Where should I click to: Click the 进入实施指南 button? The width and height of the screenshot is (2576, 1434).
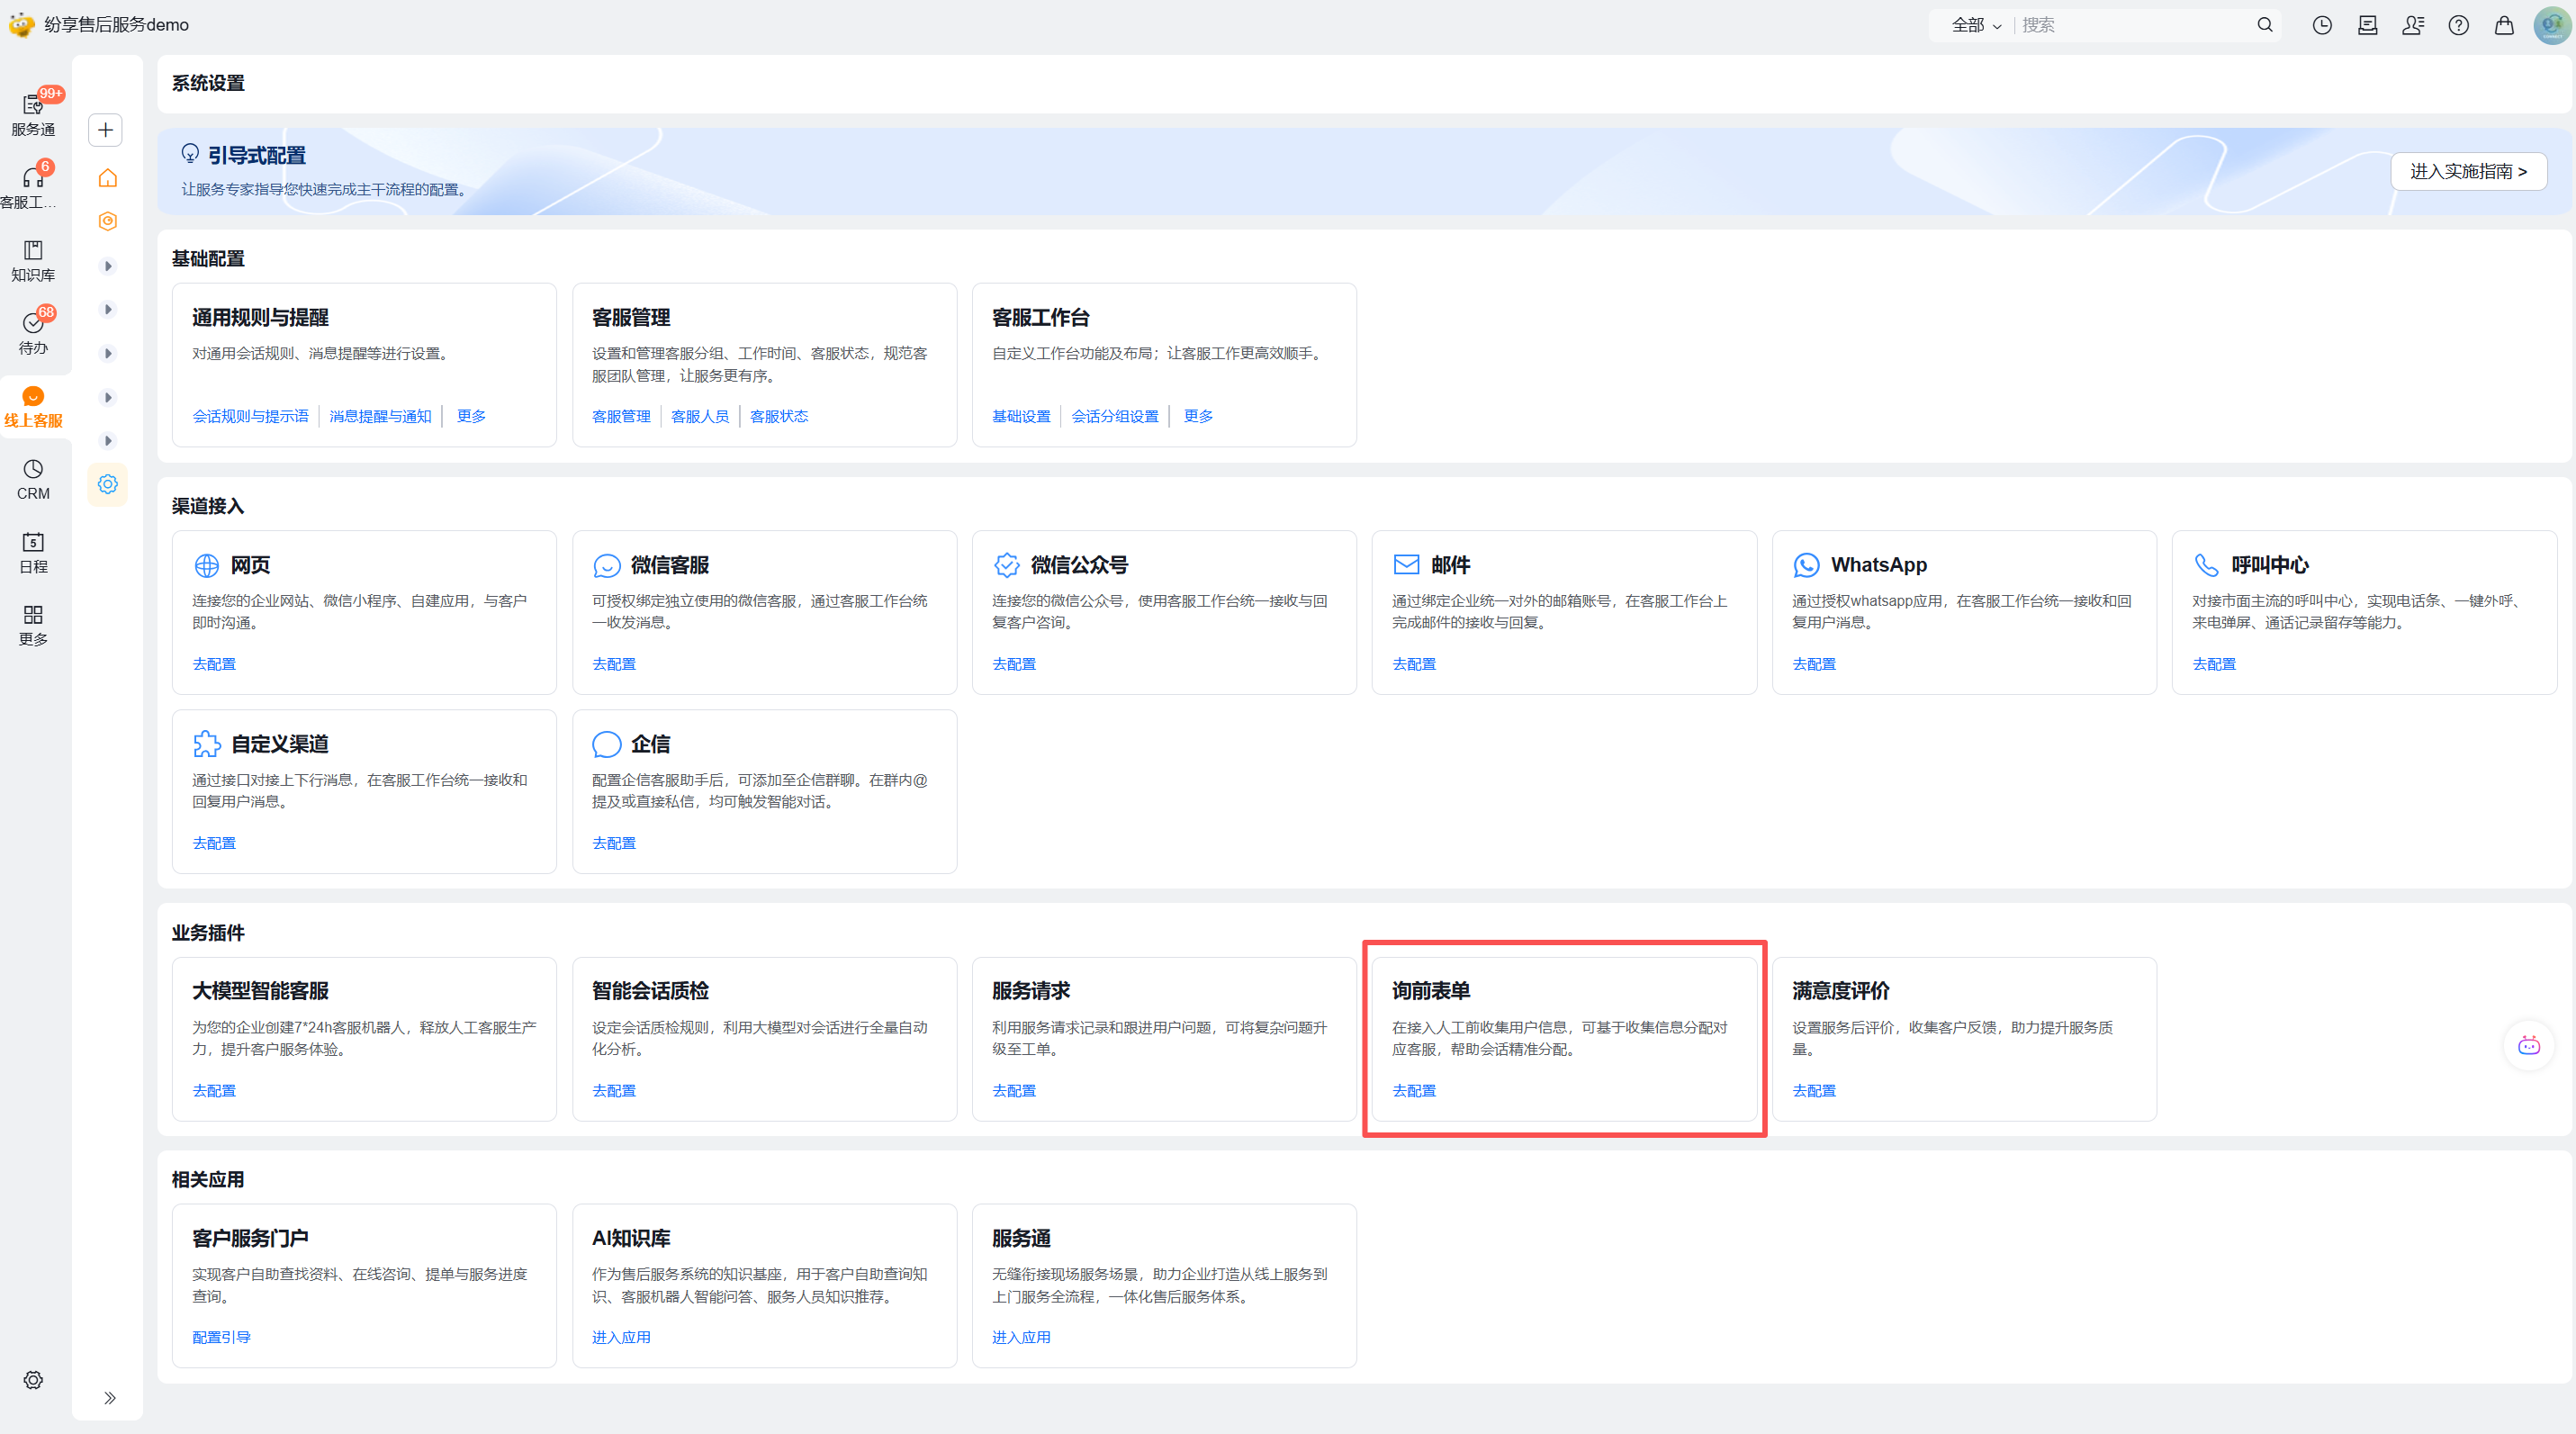coord(2467,171)
